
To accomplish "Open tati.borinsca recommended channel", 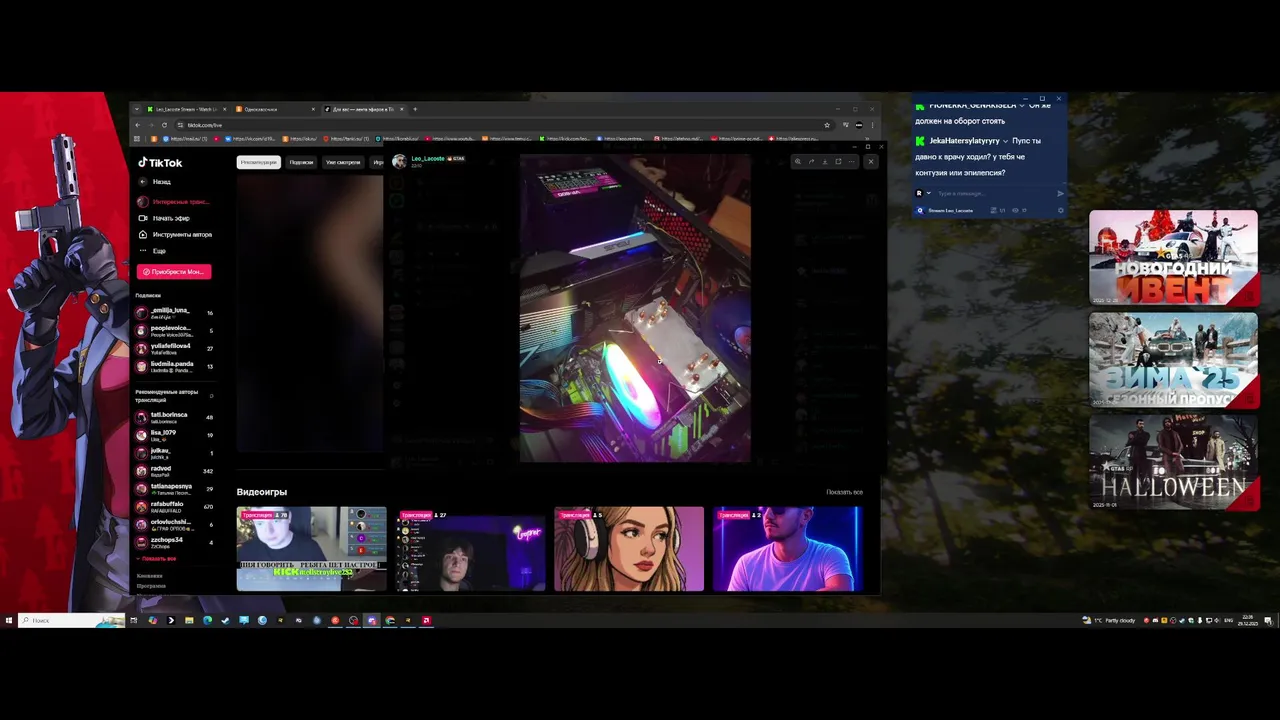I will click(x=175, y=417).
